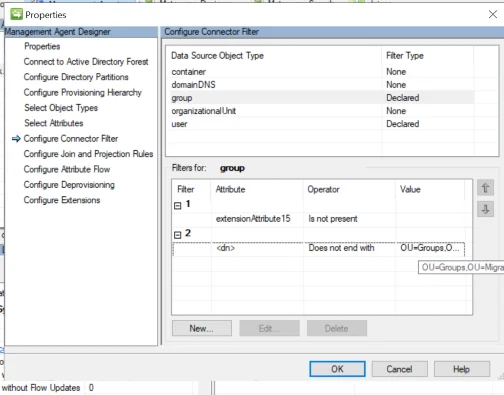Collapse filter group 2
Viewport: 504px width, 395px height.
[x=178, y=235]
